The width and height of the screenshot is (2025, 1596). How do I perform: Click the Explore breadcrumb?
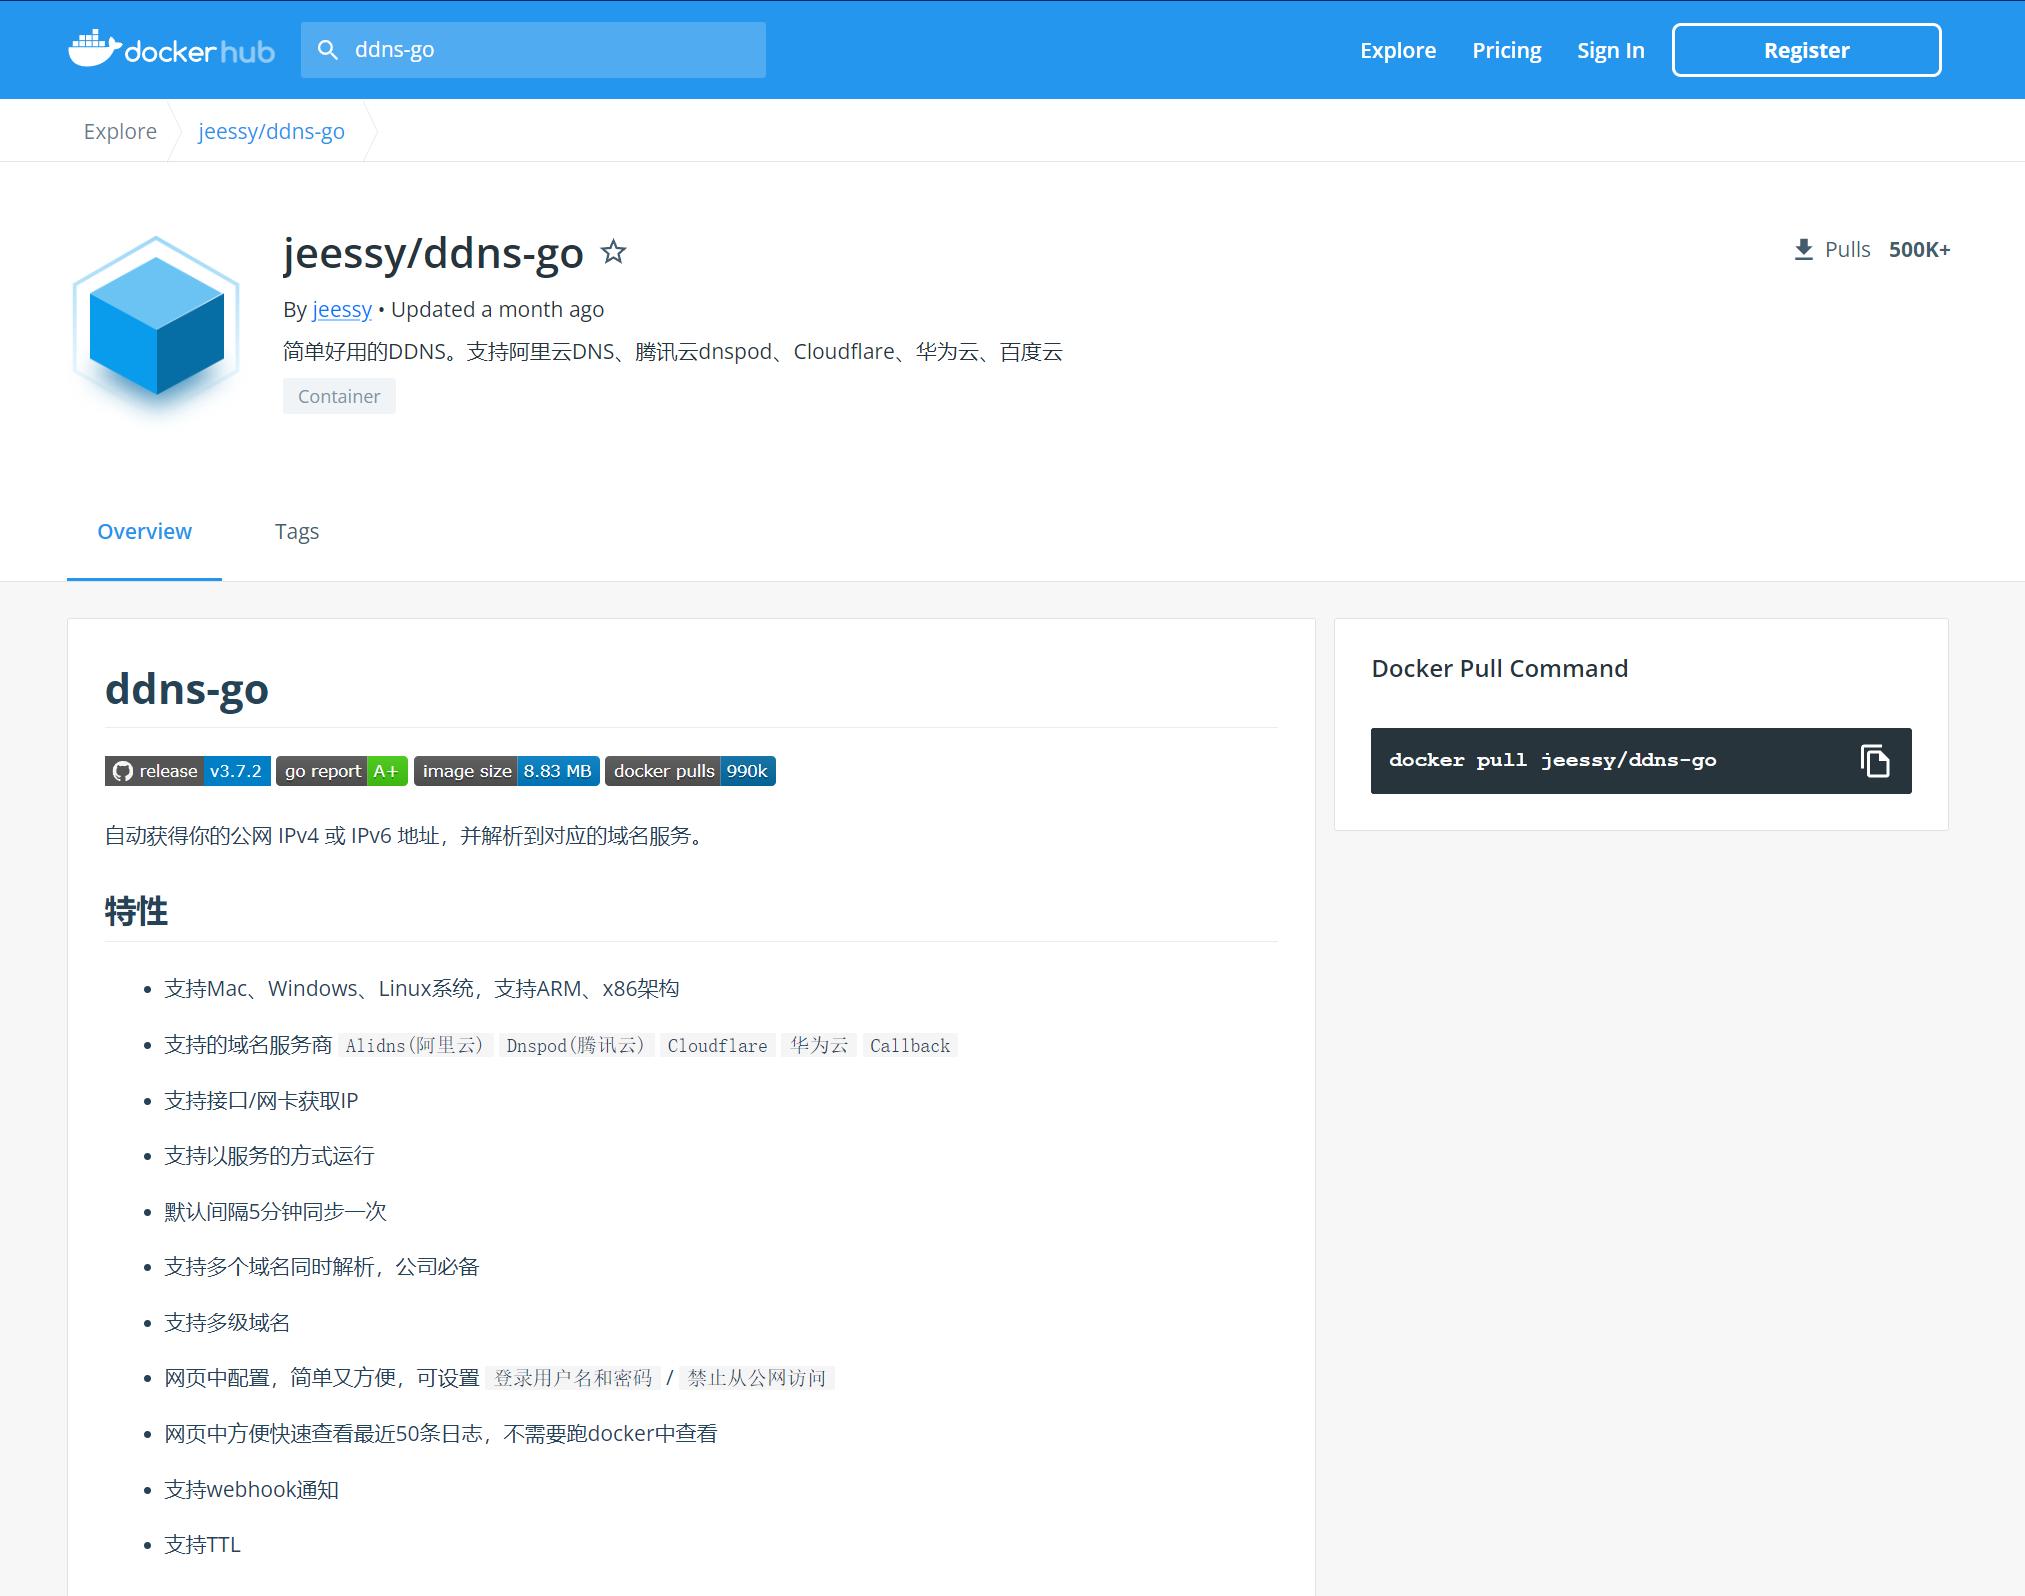(120, 130)
